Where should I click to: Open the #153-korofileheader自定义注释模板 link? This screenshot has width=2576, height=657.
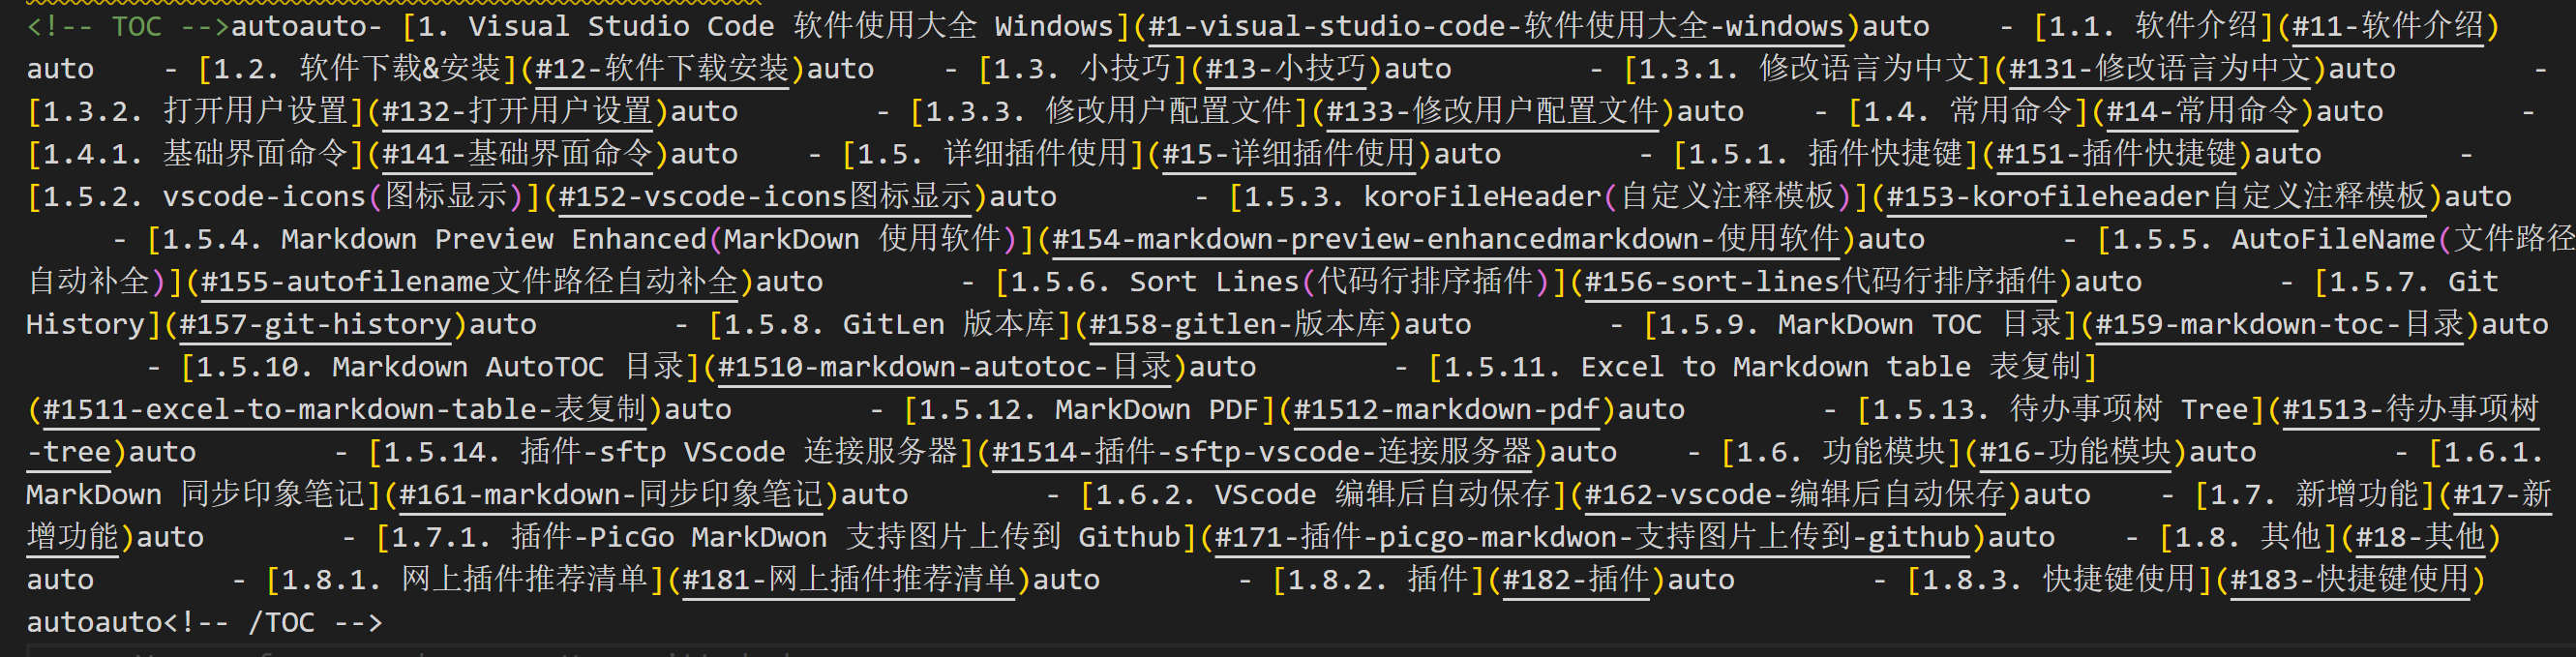(x=2156, y=196)
